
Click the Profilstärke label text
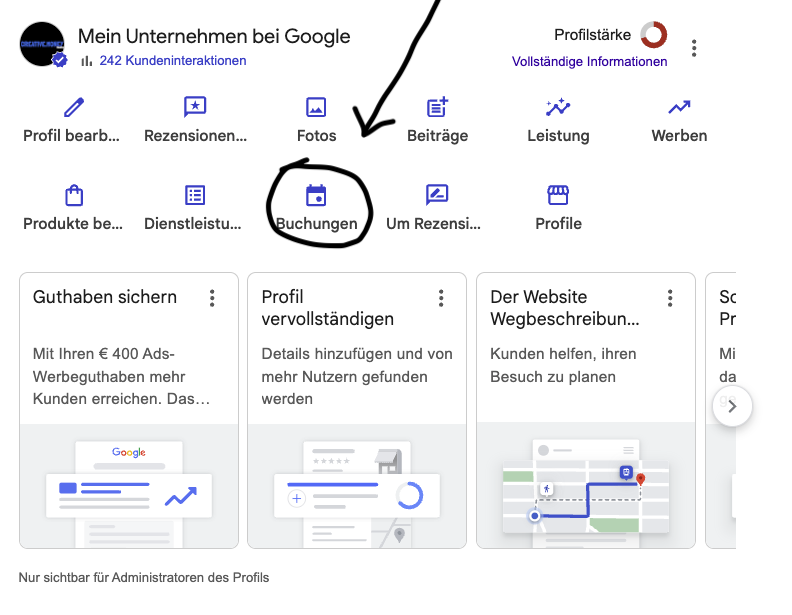point(592,35)
